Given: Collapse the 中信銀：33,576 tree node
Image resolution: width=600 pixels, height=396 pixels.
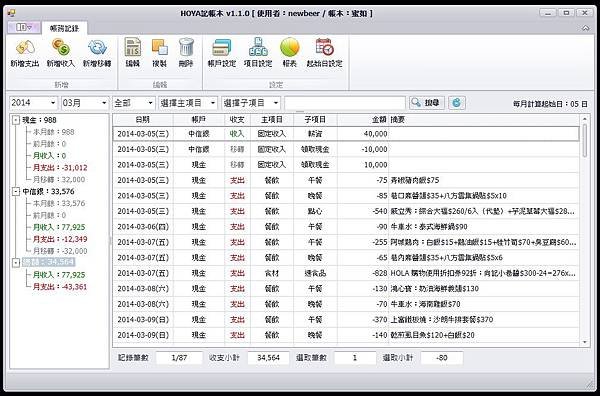Looking at the screenshot, I should click(16, 191).
